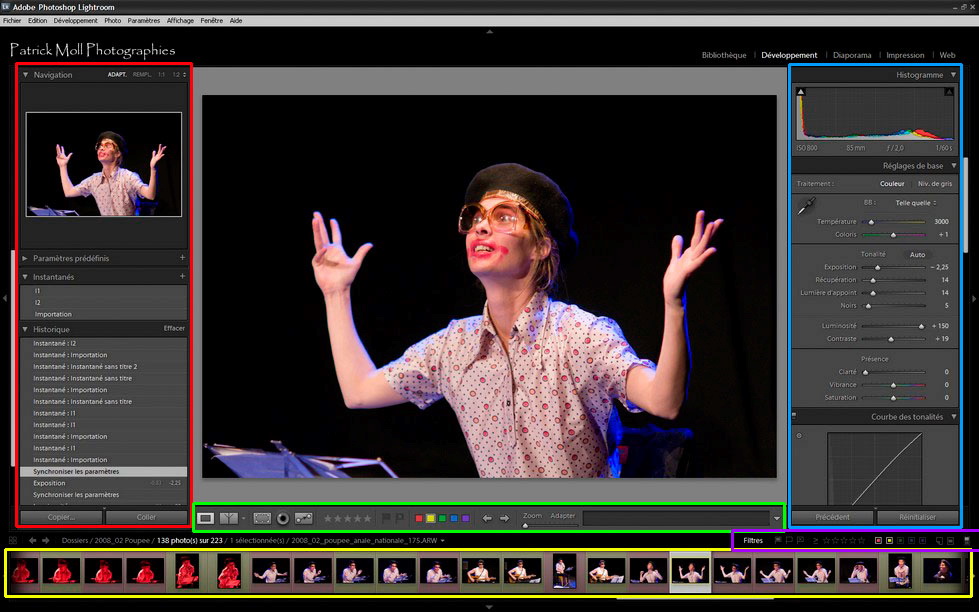Expand the Paramètres prédéfinis panel
This screenshot has height=612, width=979.
coord(25,258)
